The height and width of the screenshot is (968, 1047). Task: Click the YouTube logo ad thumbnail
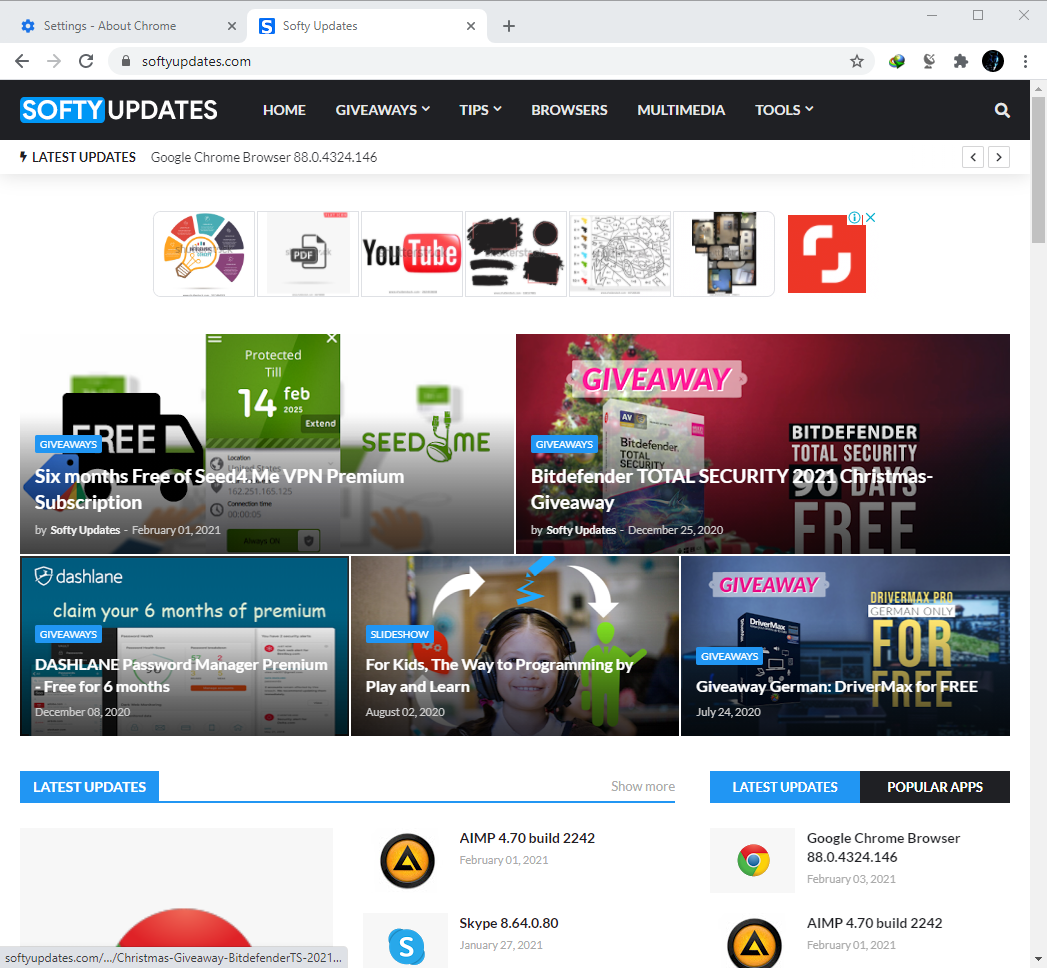412,254
